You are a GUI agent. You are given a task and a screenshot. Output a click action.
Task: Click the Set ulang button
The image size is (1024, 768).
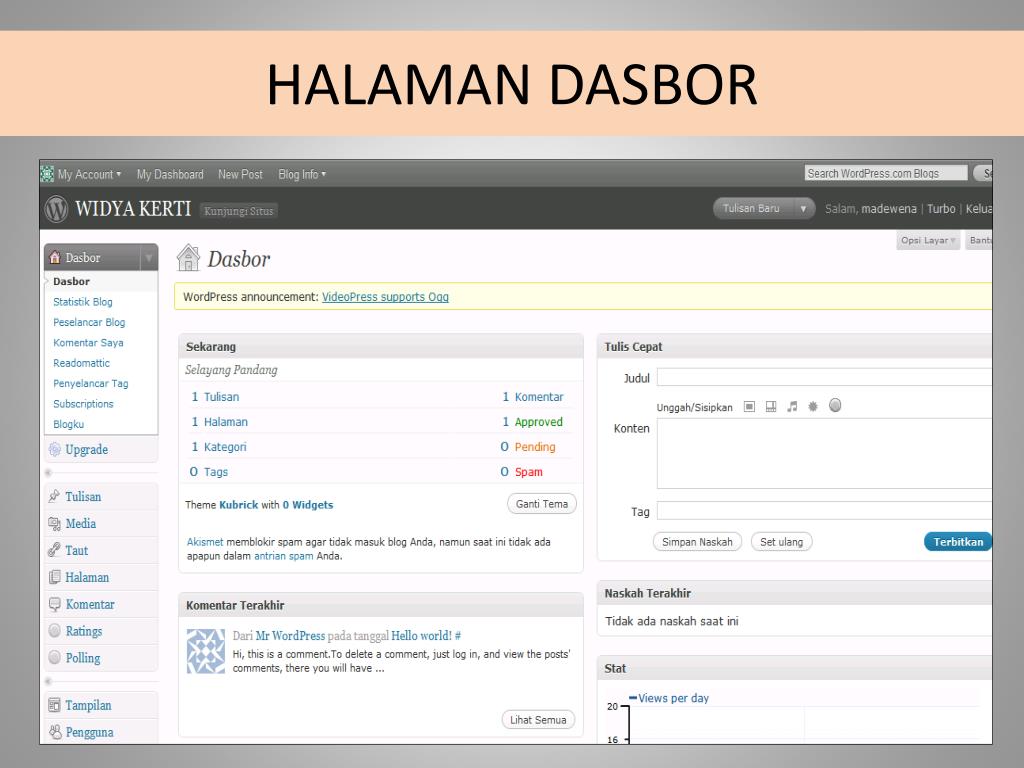pyautogui.click(x=782, y=542)
